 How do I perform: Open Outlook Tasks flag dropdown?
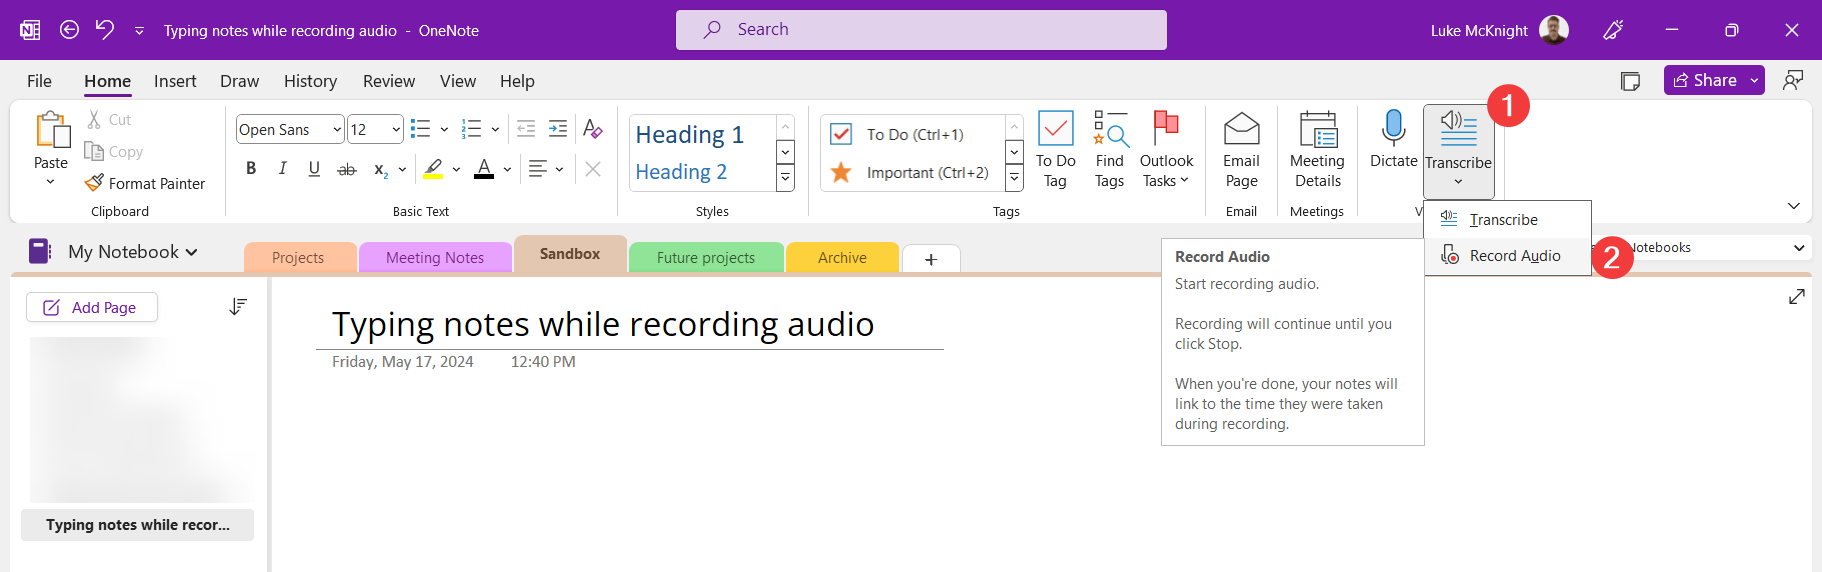[x=1166, y=150]
